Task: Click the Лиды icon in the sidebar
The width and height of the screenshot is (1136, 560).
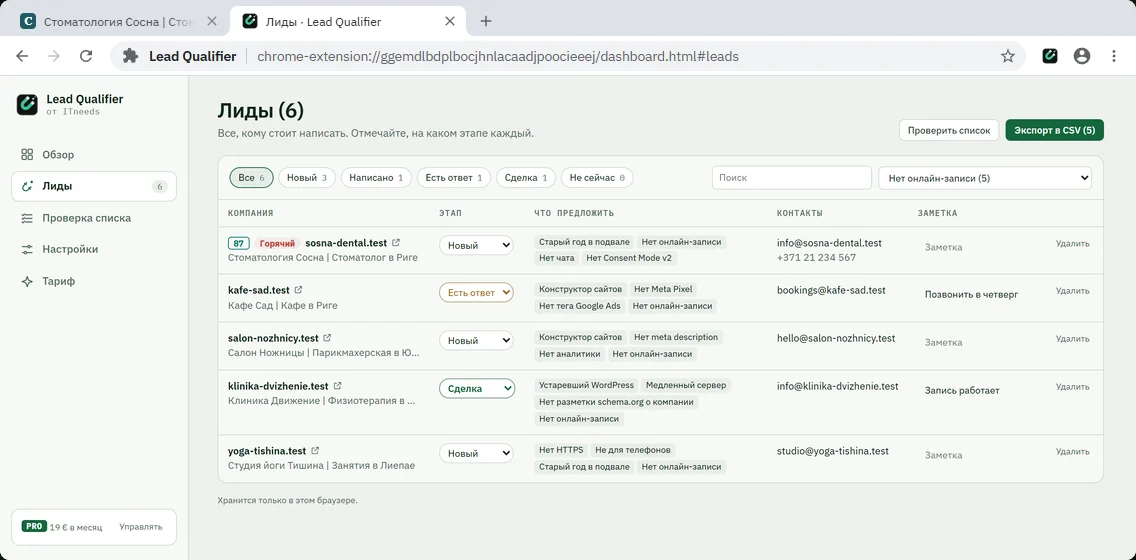Action: [x=27, y=186]
